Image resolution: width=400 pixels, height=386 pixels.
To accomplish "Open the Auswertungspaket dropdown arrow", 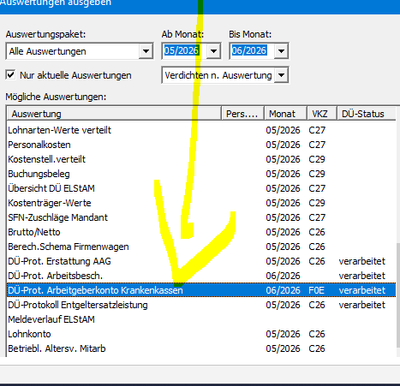I will pos(146,51).
